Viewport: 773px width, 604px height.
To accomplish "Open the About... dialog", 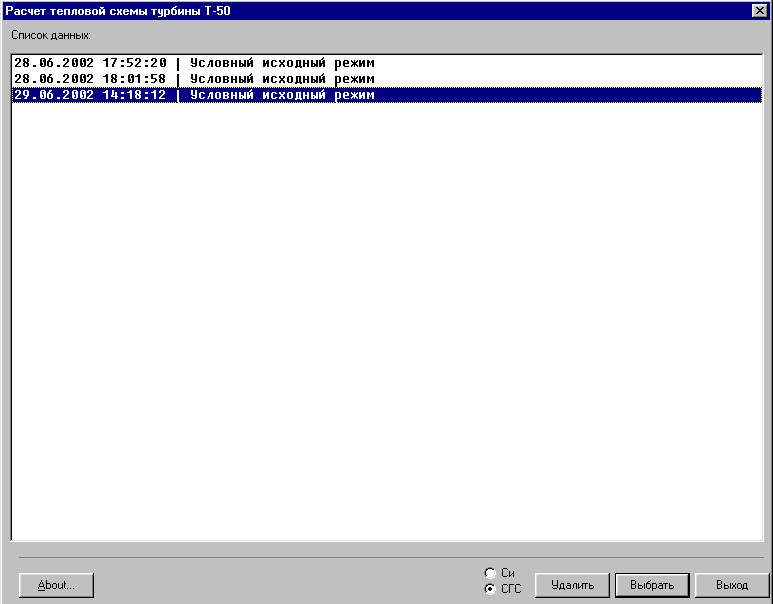I will click(56, 585).
